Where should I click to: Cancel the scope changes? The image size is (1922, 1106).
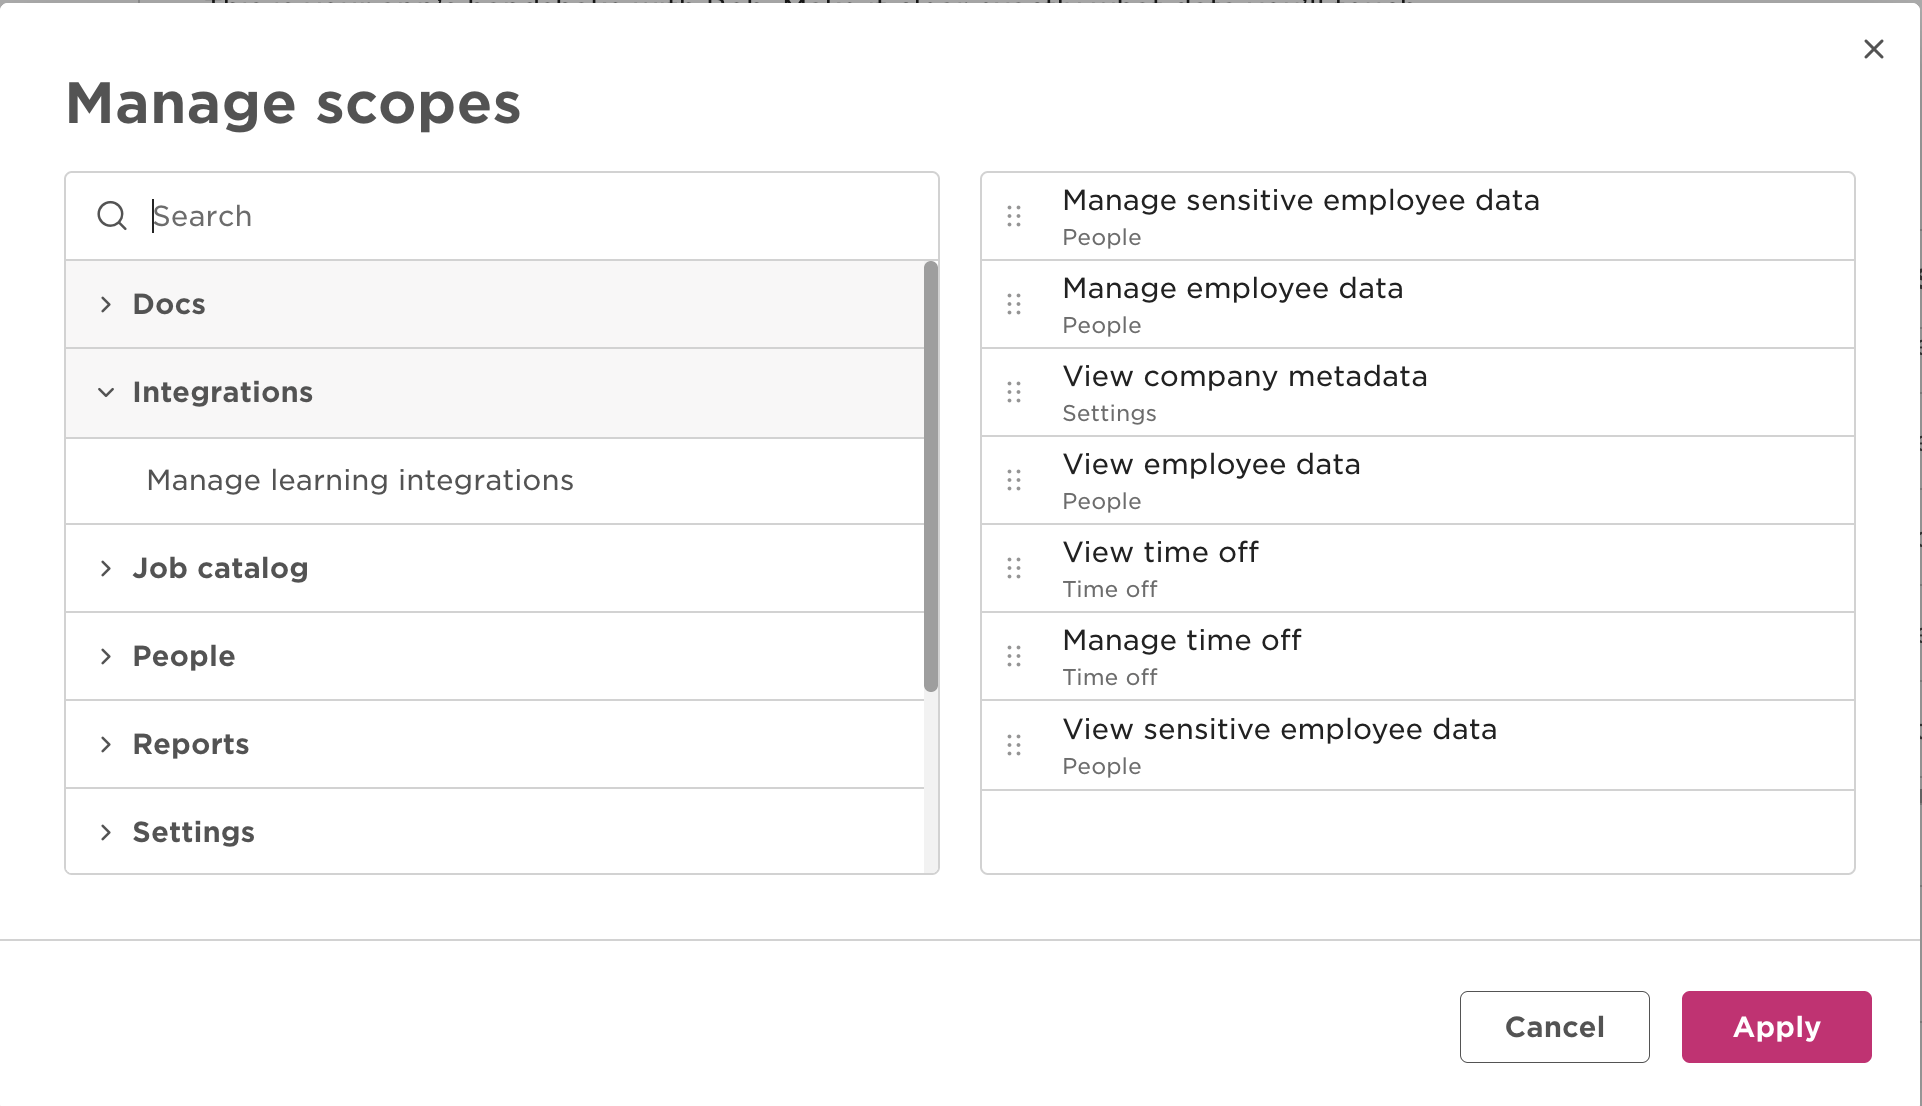click(1555, 1027)
